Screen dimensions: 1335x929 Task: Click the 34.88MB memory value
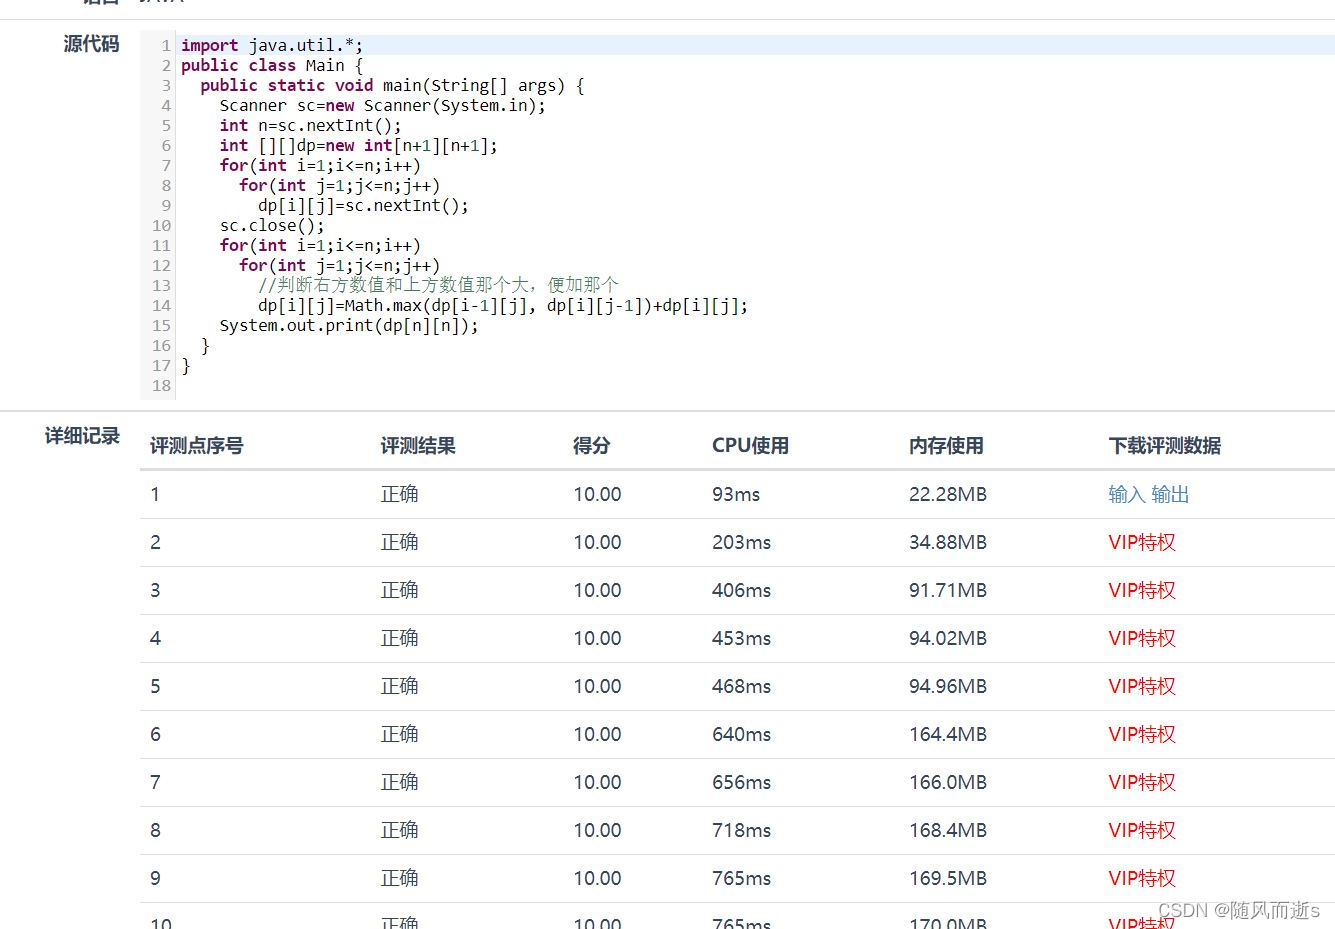pyautogui.click(x=948, y=542)
